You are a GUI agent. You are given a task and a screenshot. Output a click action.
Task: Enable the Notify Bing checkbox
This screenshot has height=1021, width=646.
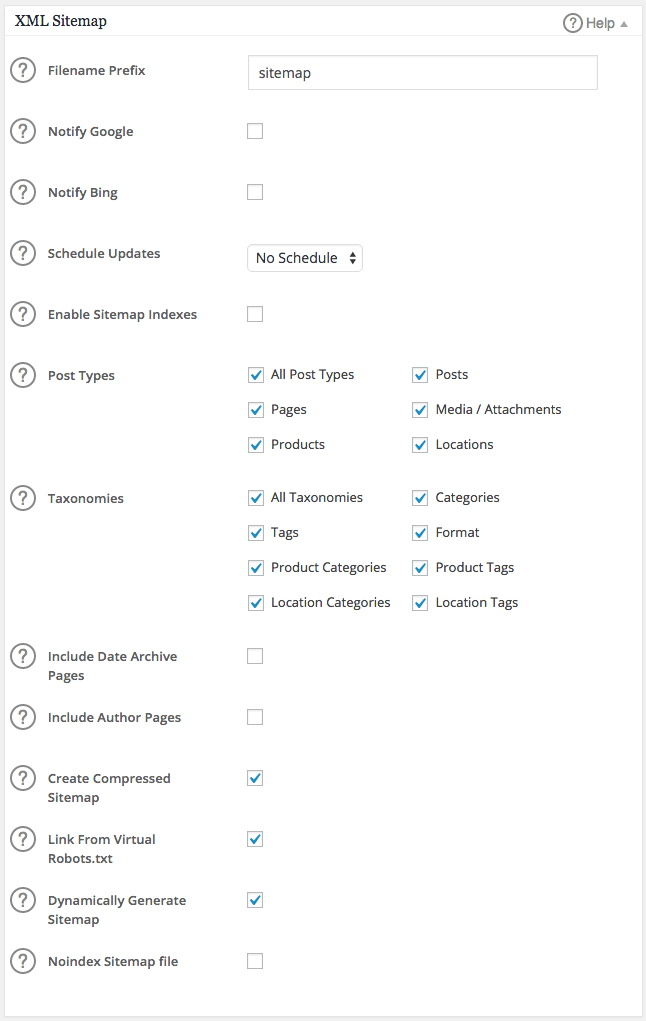click(255, 192)
